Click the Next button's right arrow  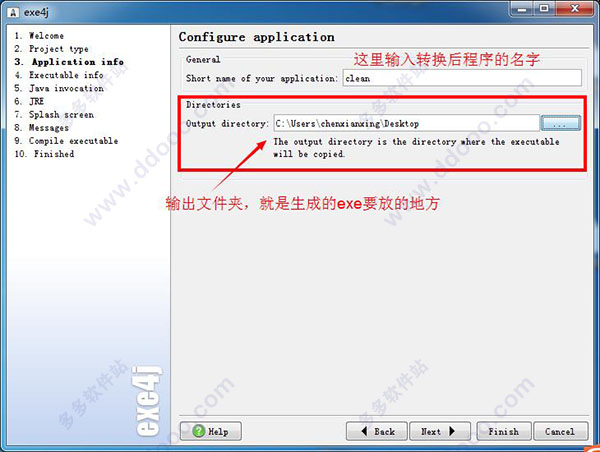(452, 431)
